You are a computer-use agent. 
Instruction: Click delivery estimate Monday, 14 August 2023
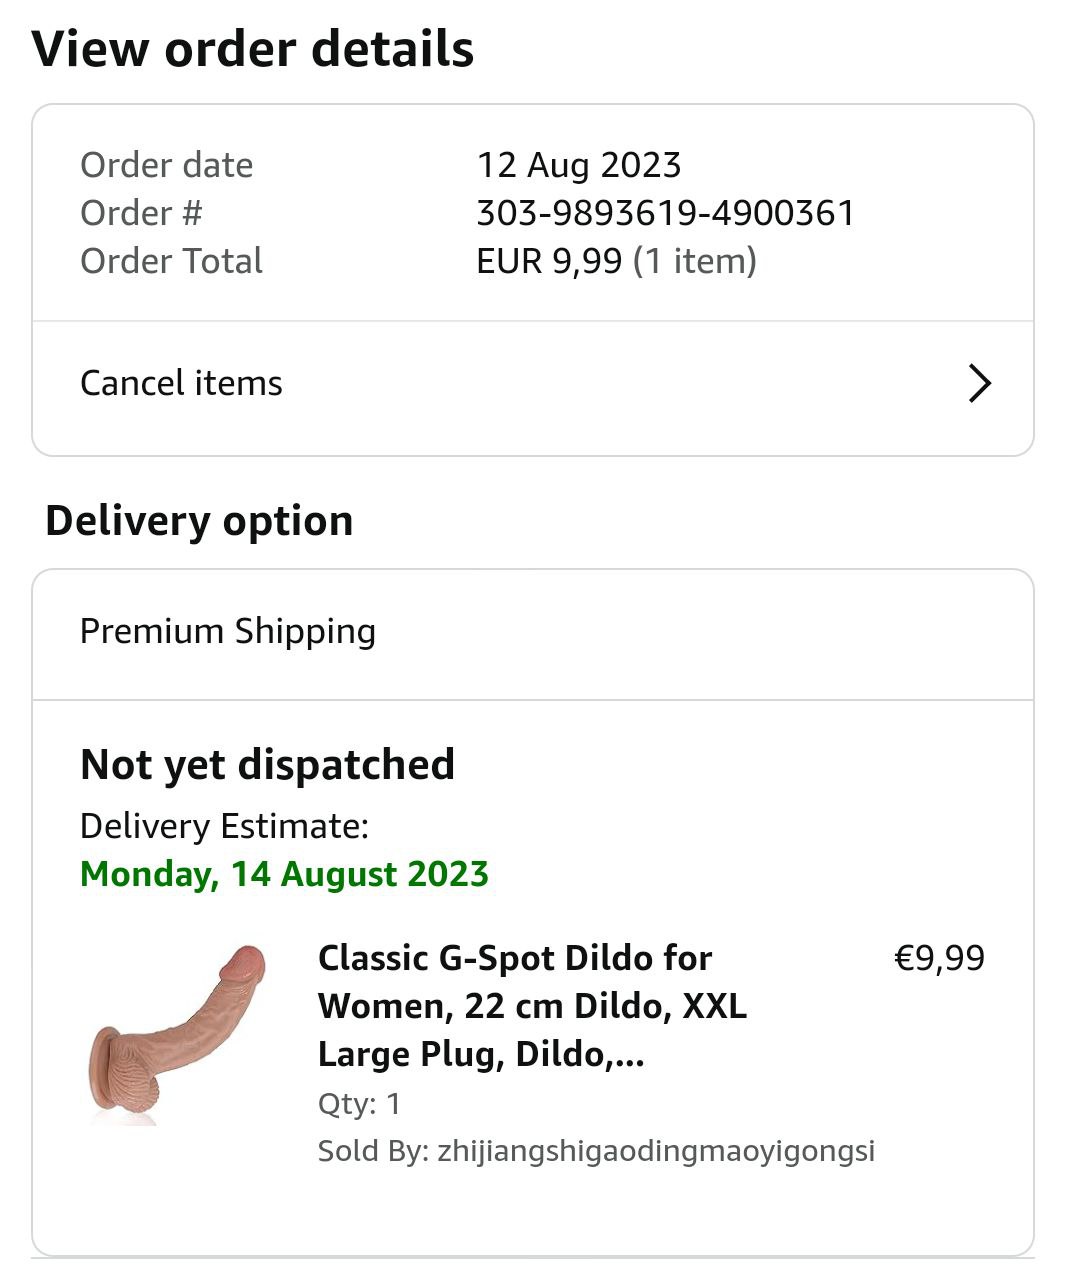pos(284,874)
